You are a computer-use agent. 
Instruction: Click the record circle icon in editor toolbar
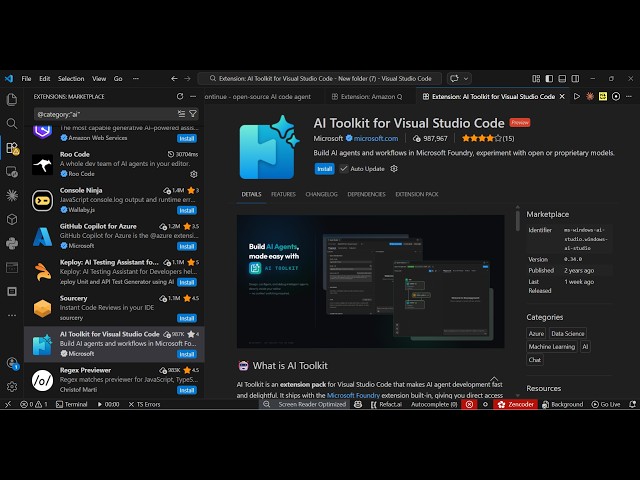point(616,96)
